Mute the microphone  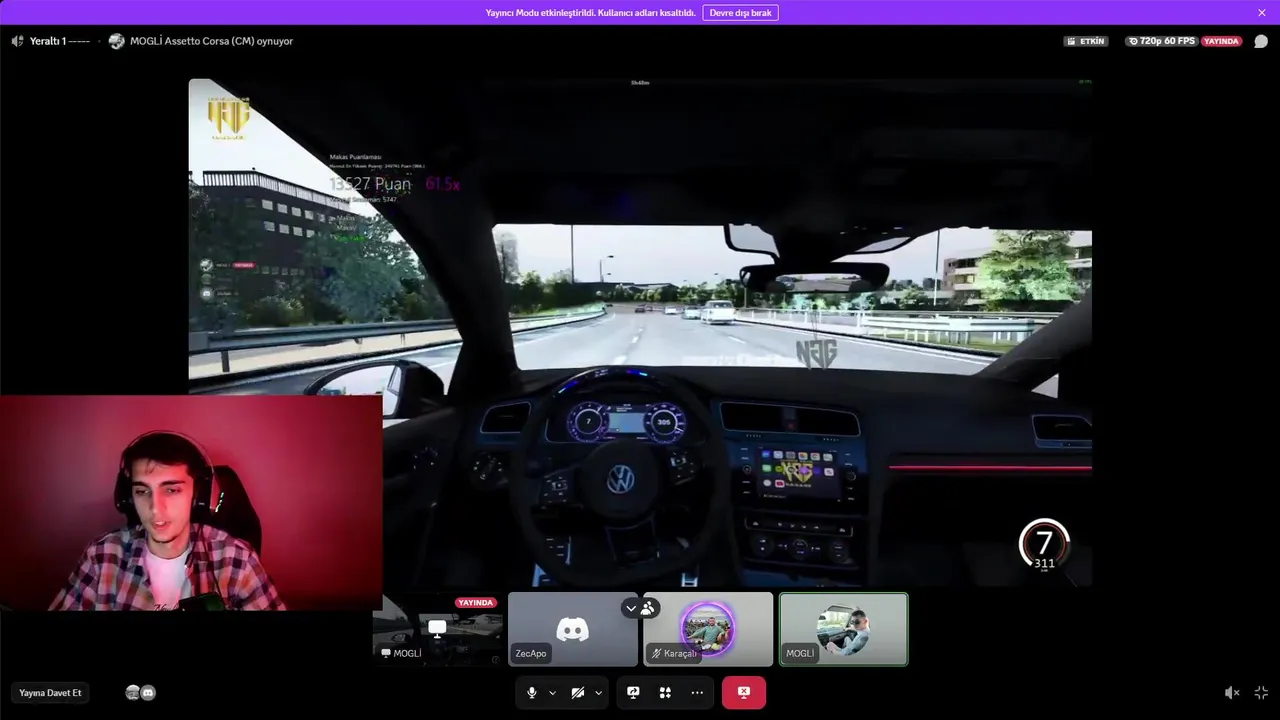(x=531, y=693)
